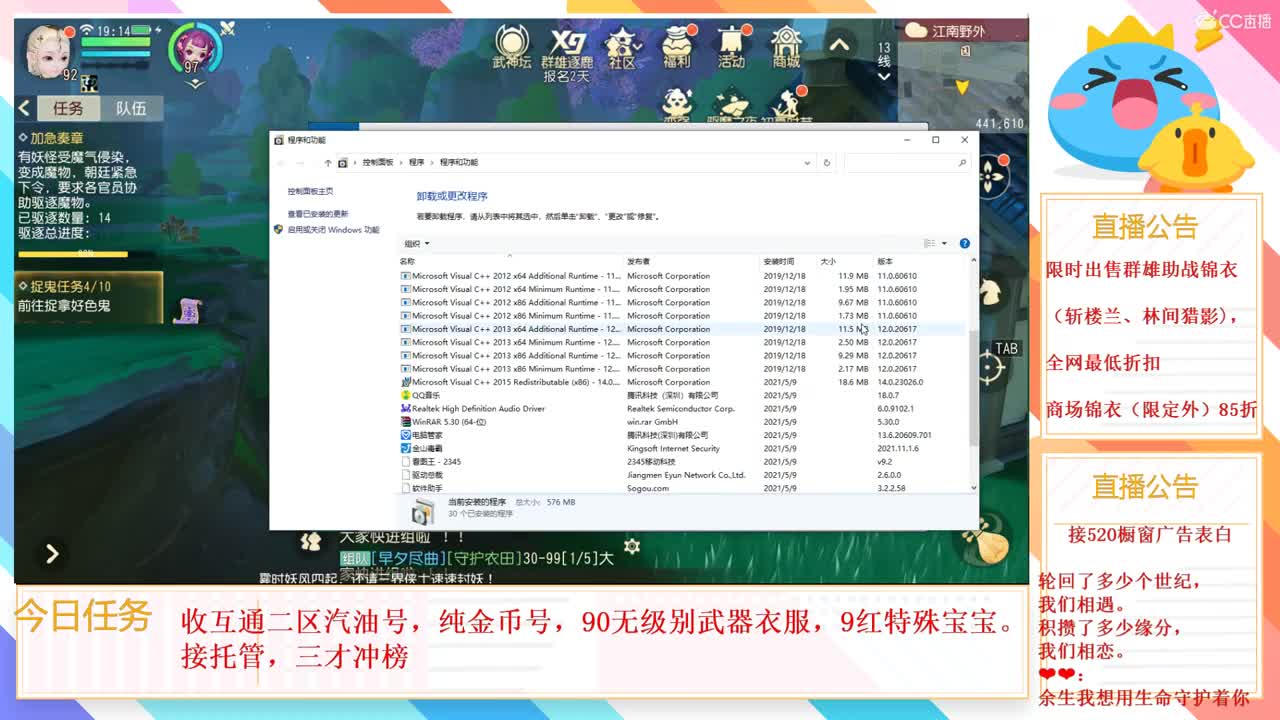Click the search magnifier icon
This screenshot has width=1280, height=720.
click(x=962, y=162)
